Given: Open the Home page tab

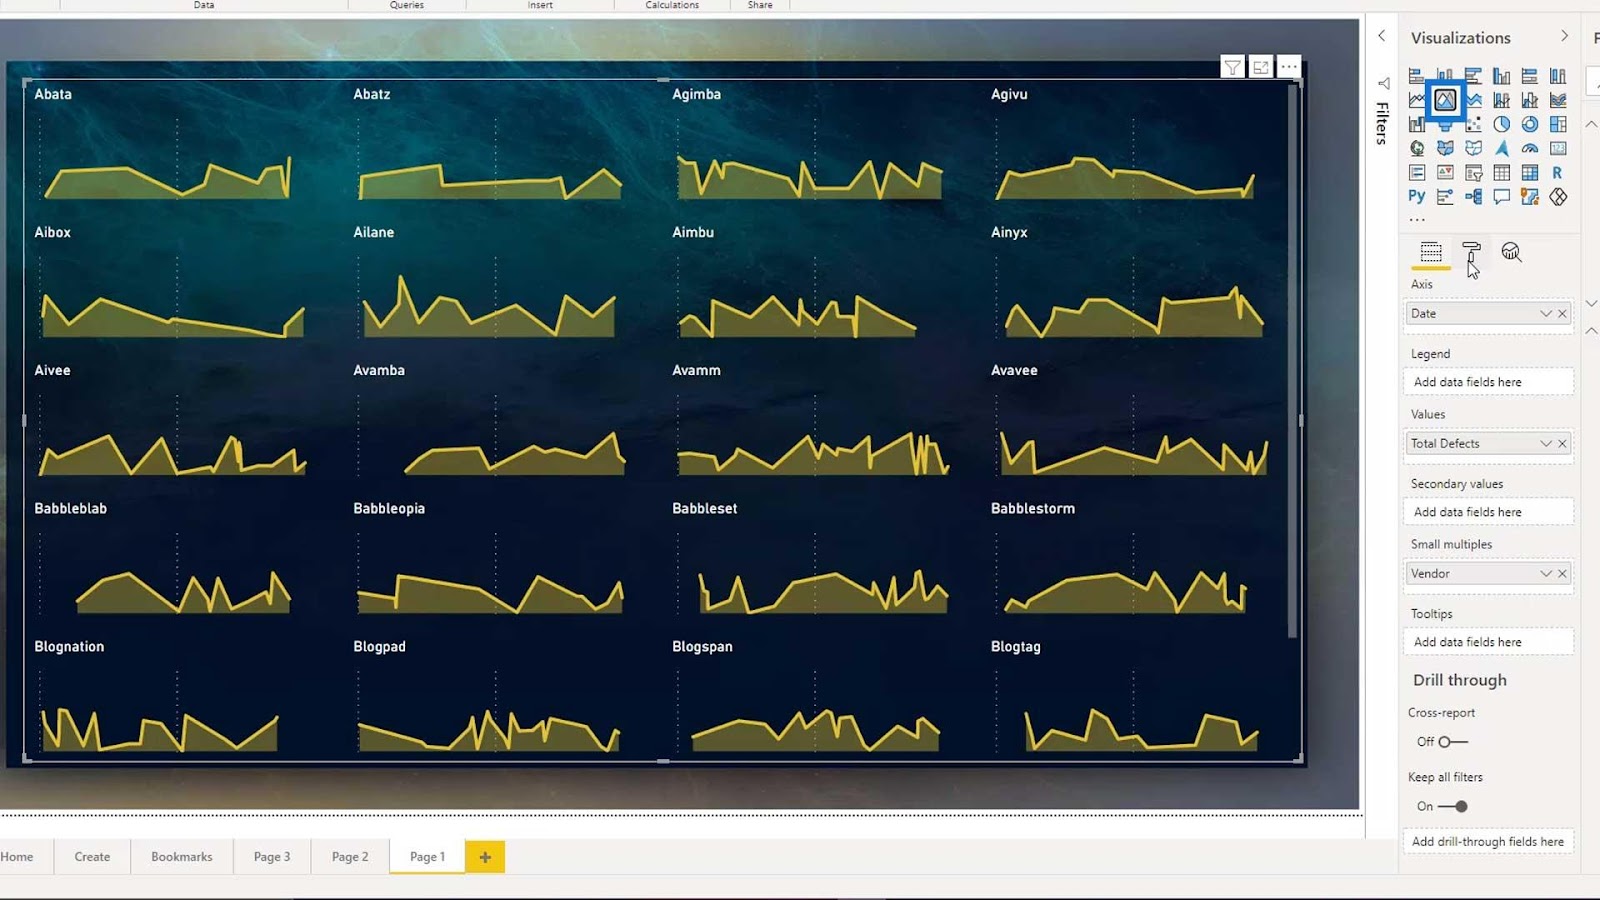Looking at the screenshot, I should pos(17,857).
